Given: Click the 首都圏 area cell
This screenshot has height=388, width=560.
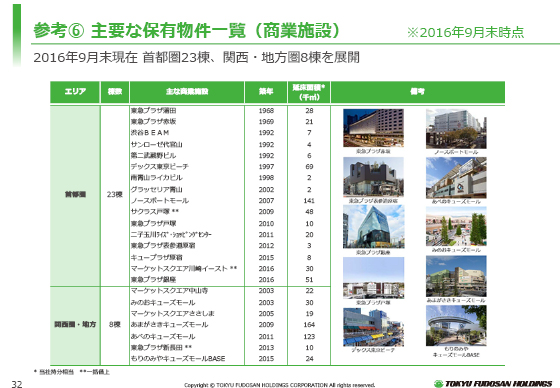Looking at the screenshot, I should click(x=75, y=195).
